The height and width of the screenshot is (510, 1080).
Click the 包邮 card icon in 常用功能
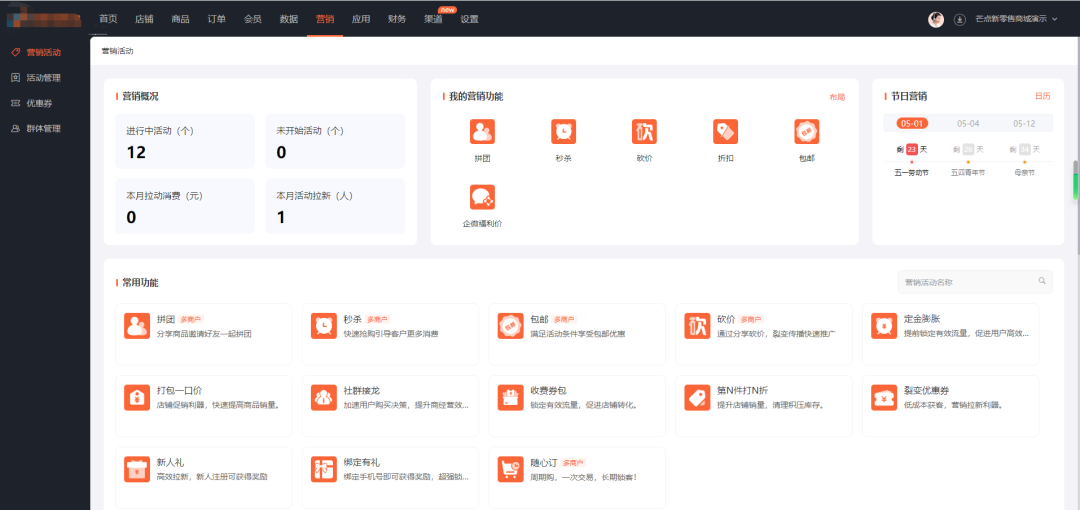pyautogui.click(x=510, y=326)
